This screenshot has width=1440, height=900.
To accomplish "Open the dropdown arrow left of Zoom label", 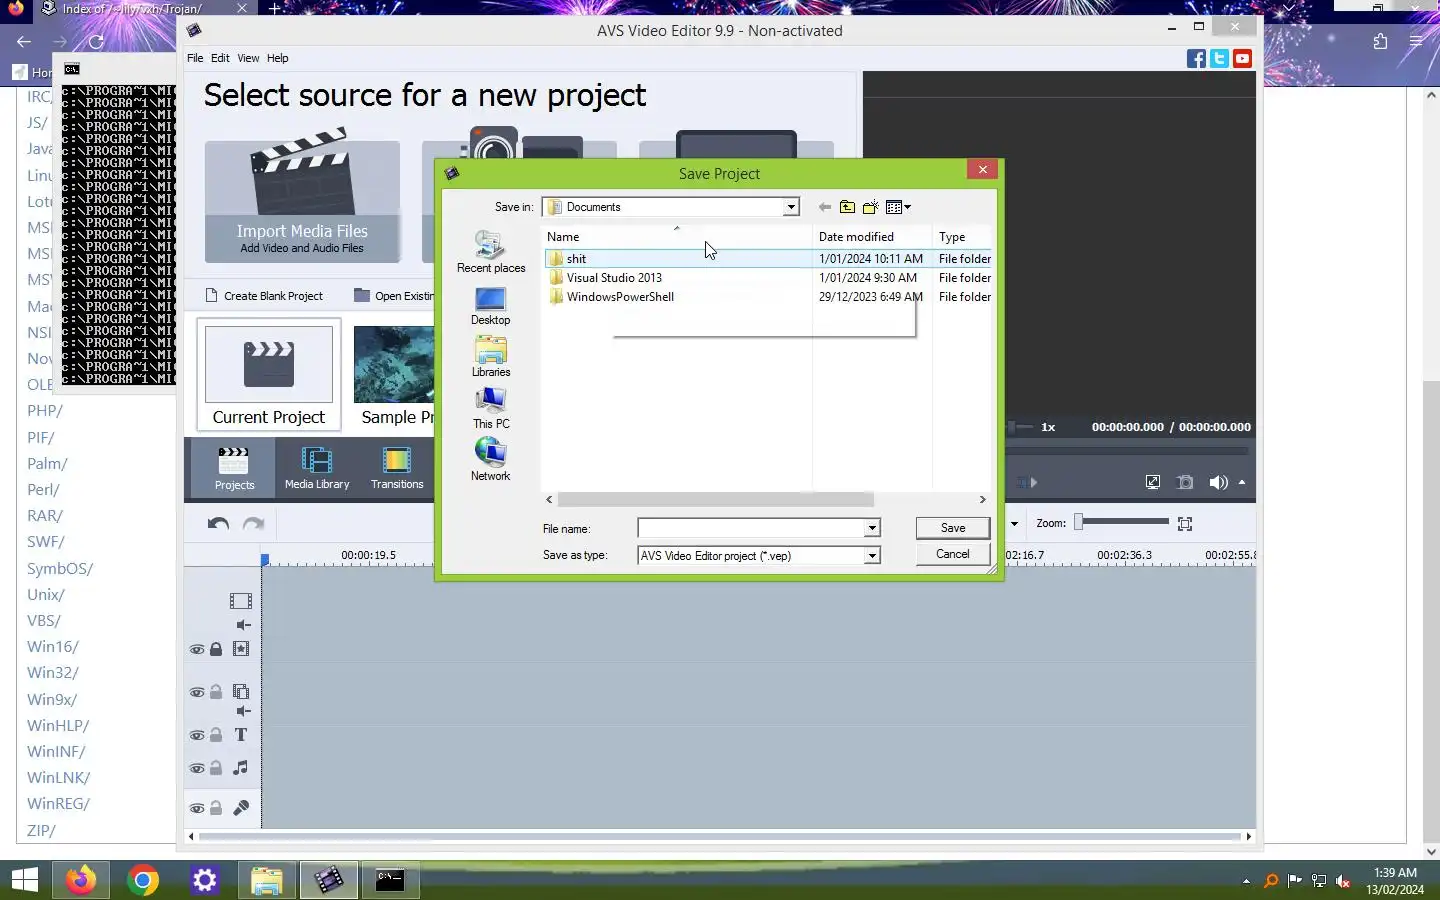I will pyautogui.click(x=1014, y=524).
